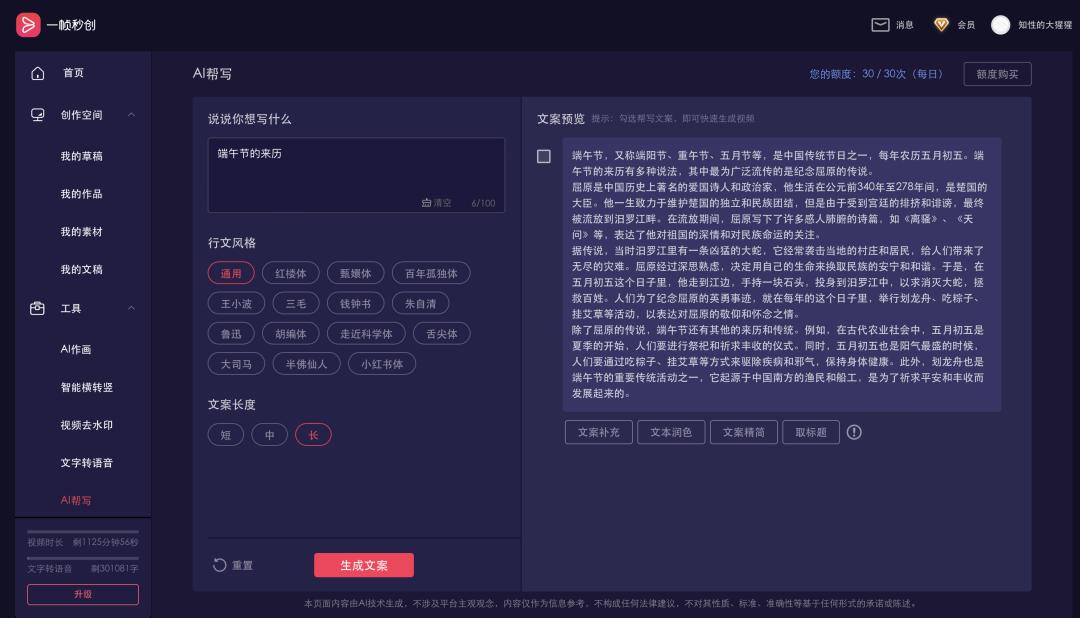Click the 创作空间 monitor icon
The image size is (1080, 618).
pyautogui.click(x=38, y=115)
